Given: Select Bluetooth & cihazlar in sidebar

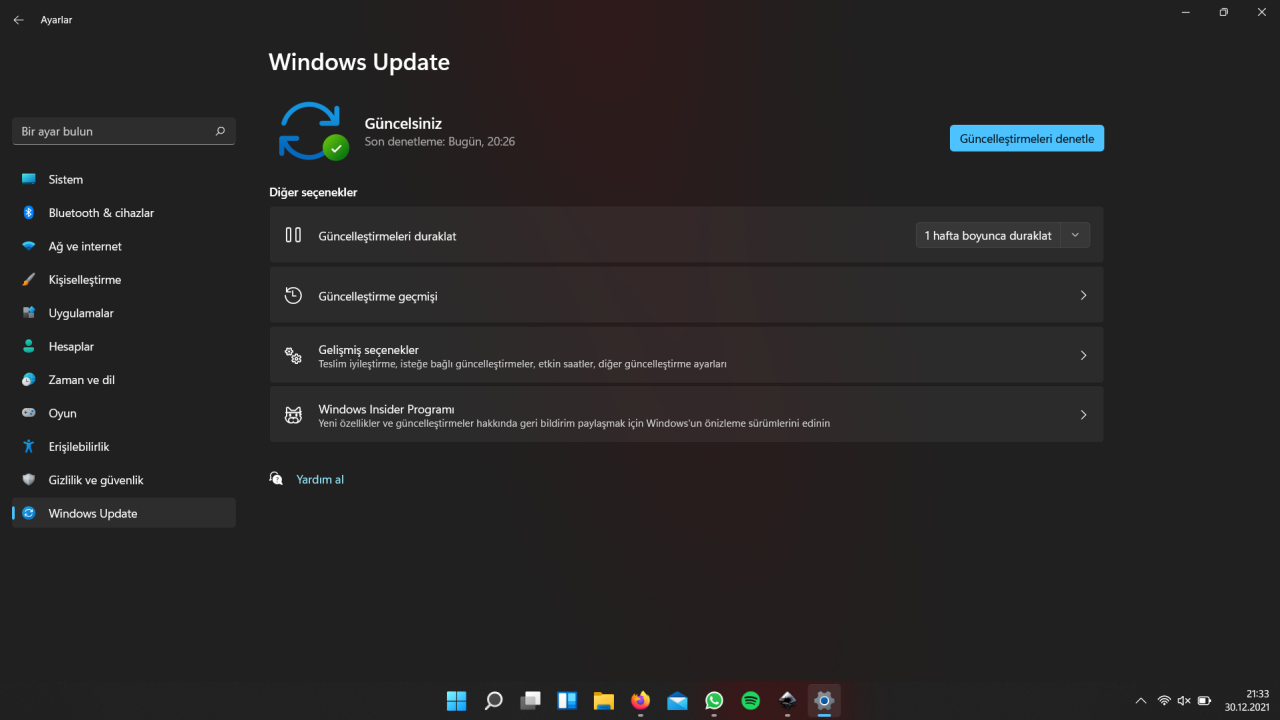Looking at the screenshot, I should pyautogui.click(x=124, y=213).
